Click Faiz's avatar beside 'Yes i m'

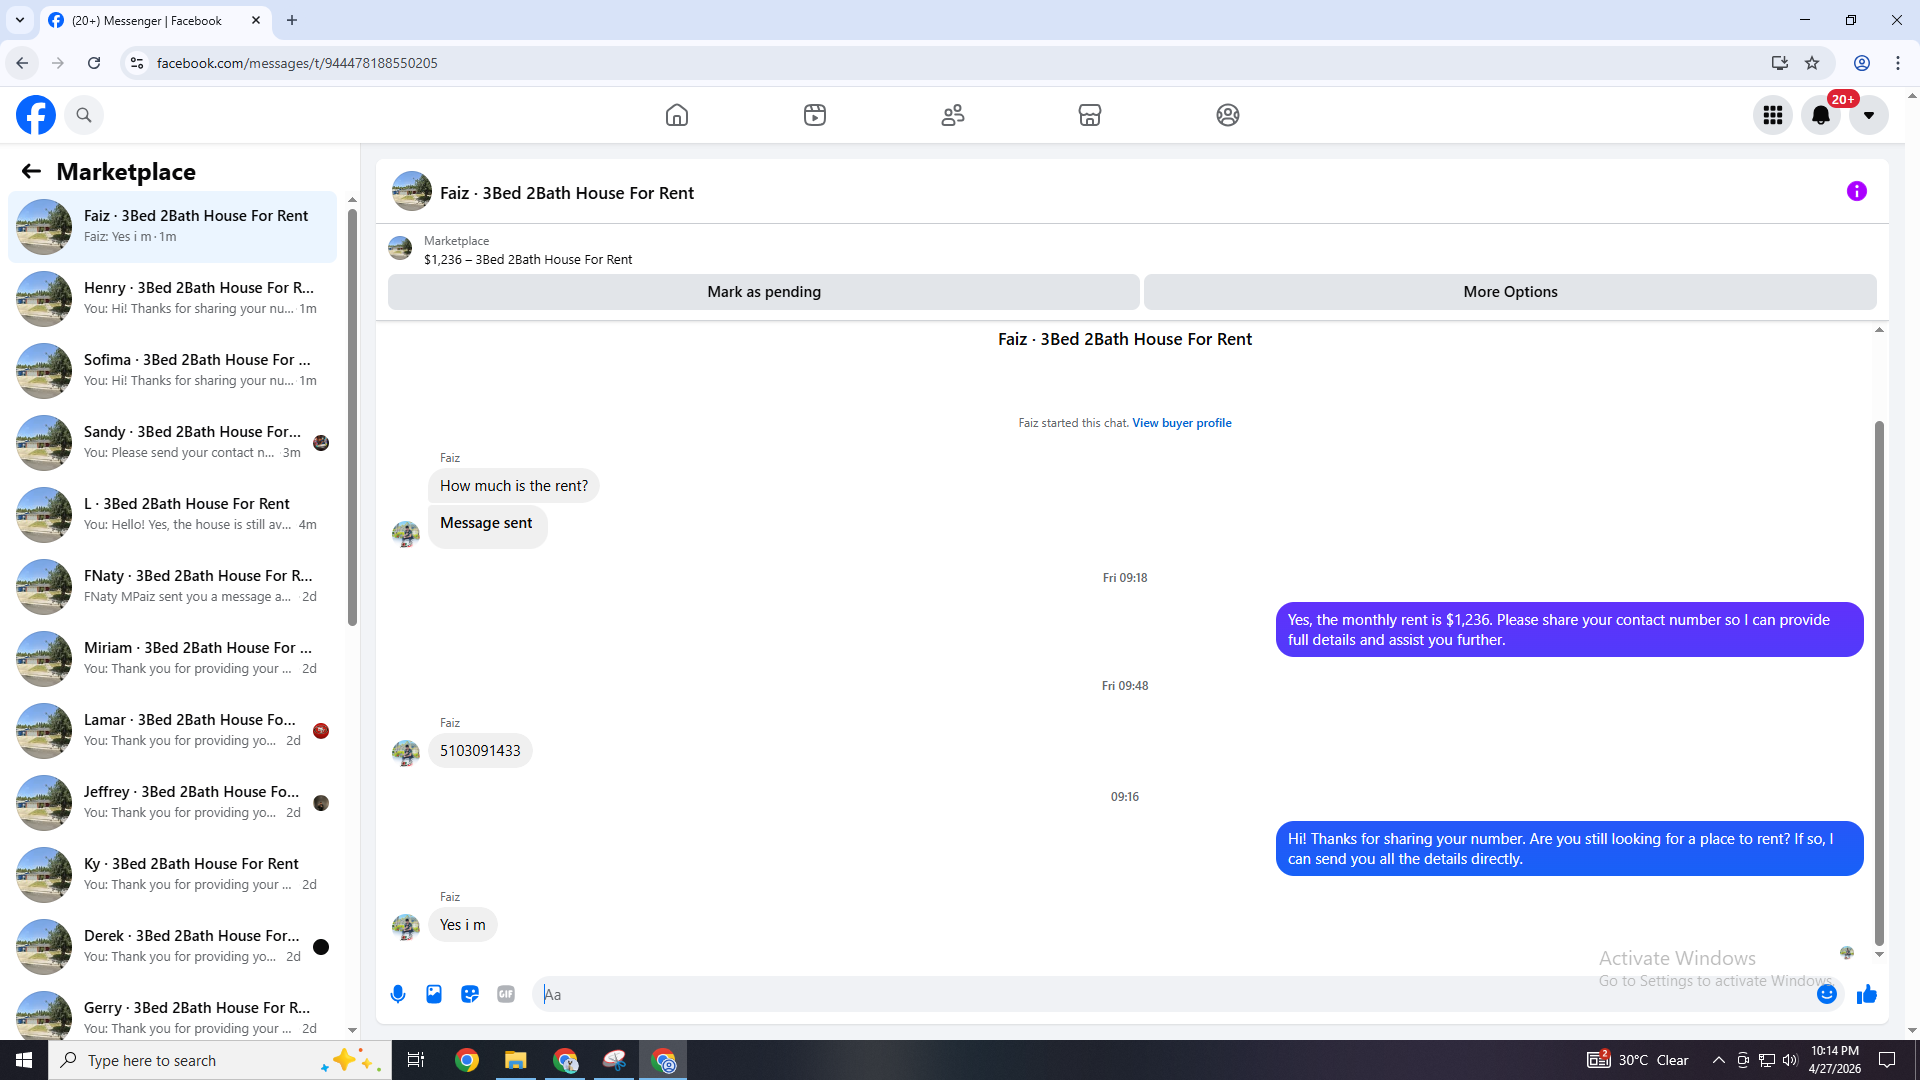[406, 927]
